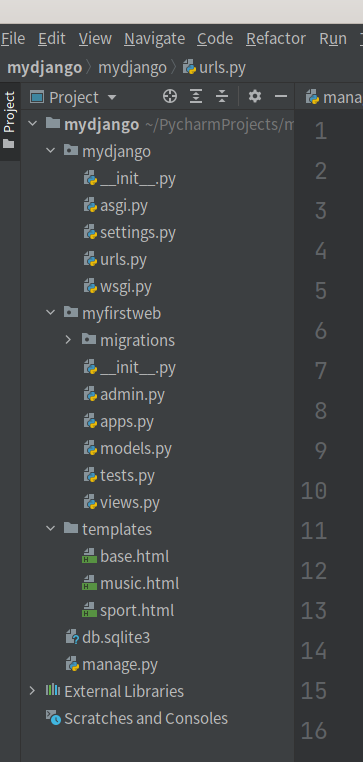Collapse the templates folder
The image size is (363, 762).
(x=51, y=529)
